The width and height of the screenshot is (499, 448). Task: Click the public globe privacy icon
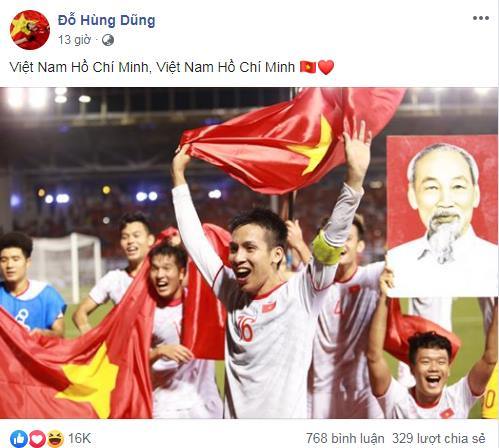click(108, 40)
